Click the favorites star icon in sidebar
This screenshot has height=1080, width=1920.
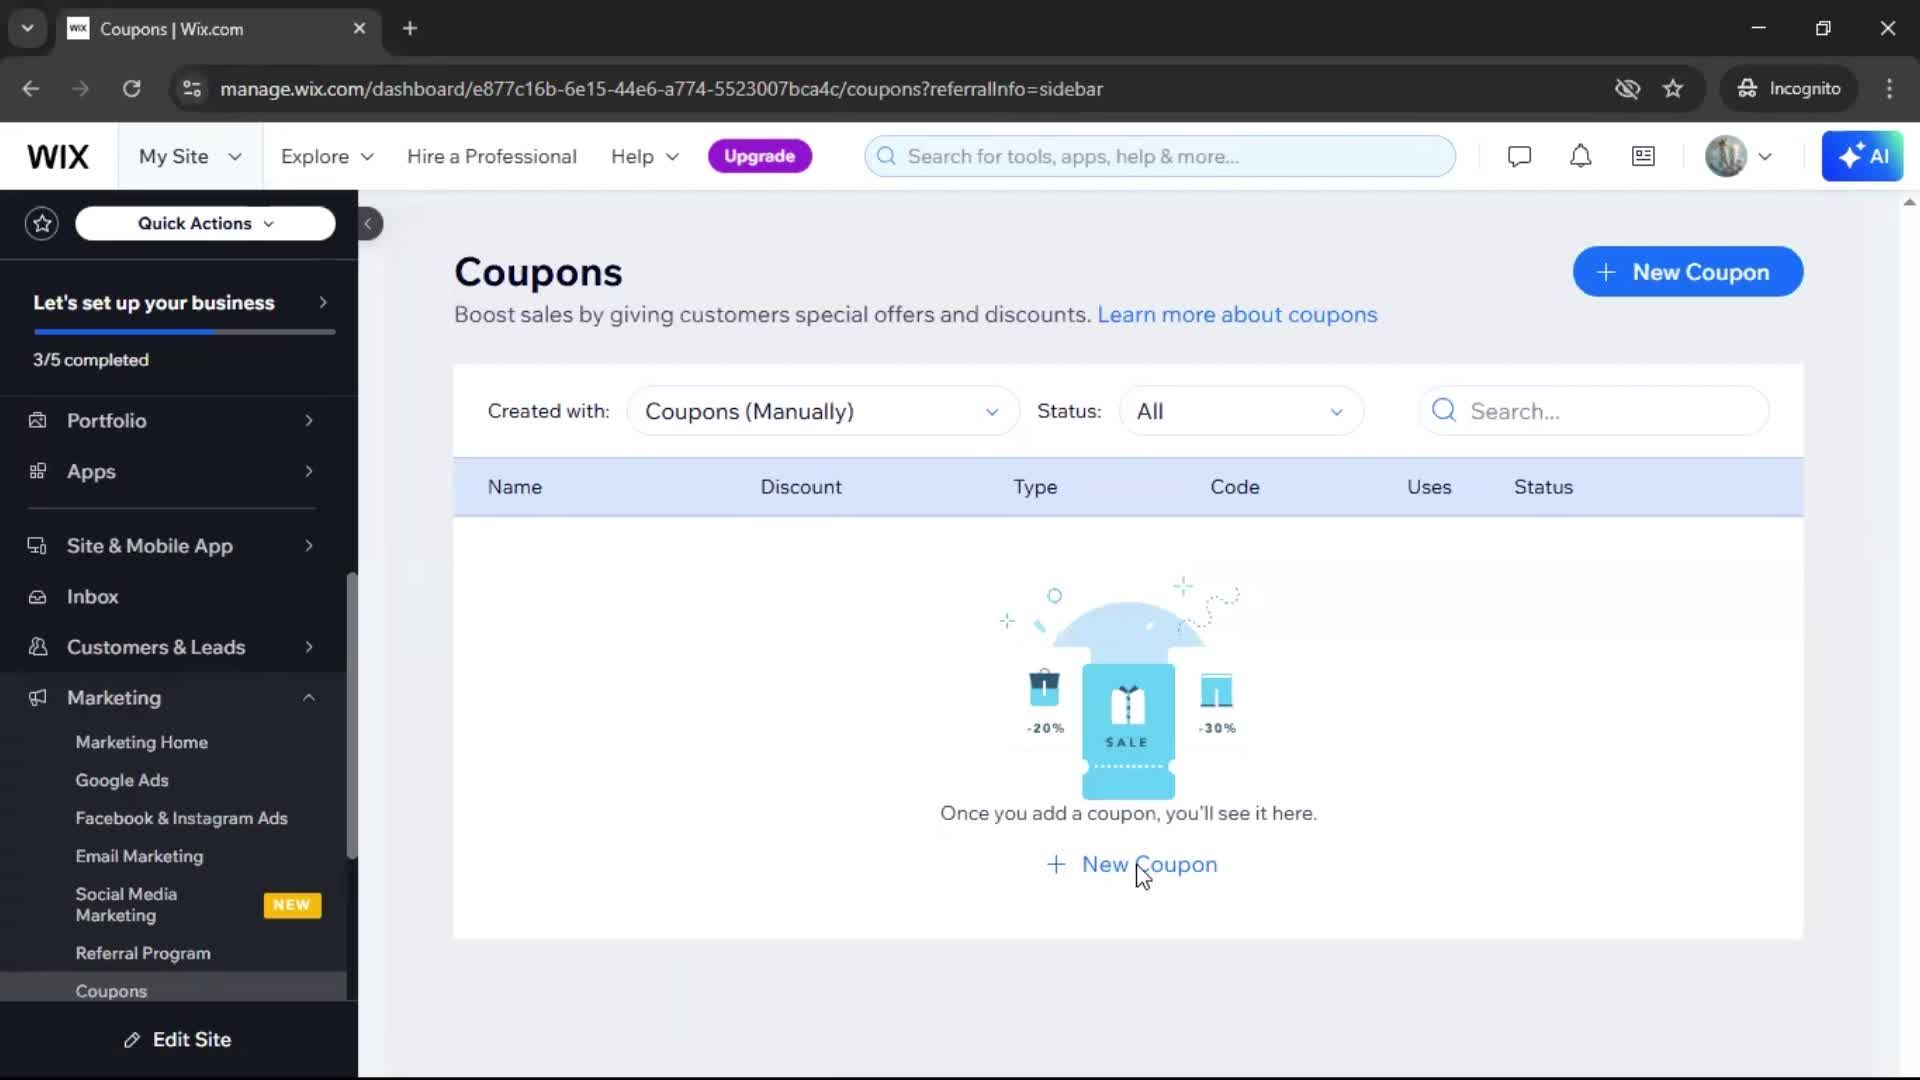tap(42, 223)
